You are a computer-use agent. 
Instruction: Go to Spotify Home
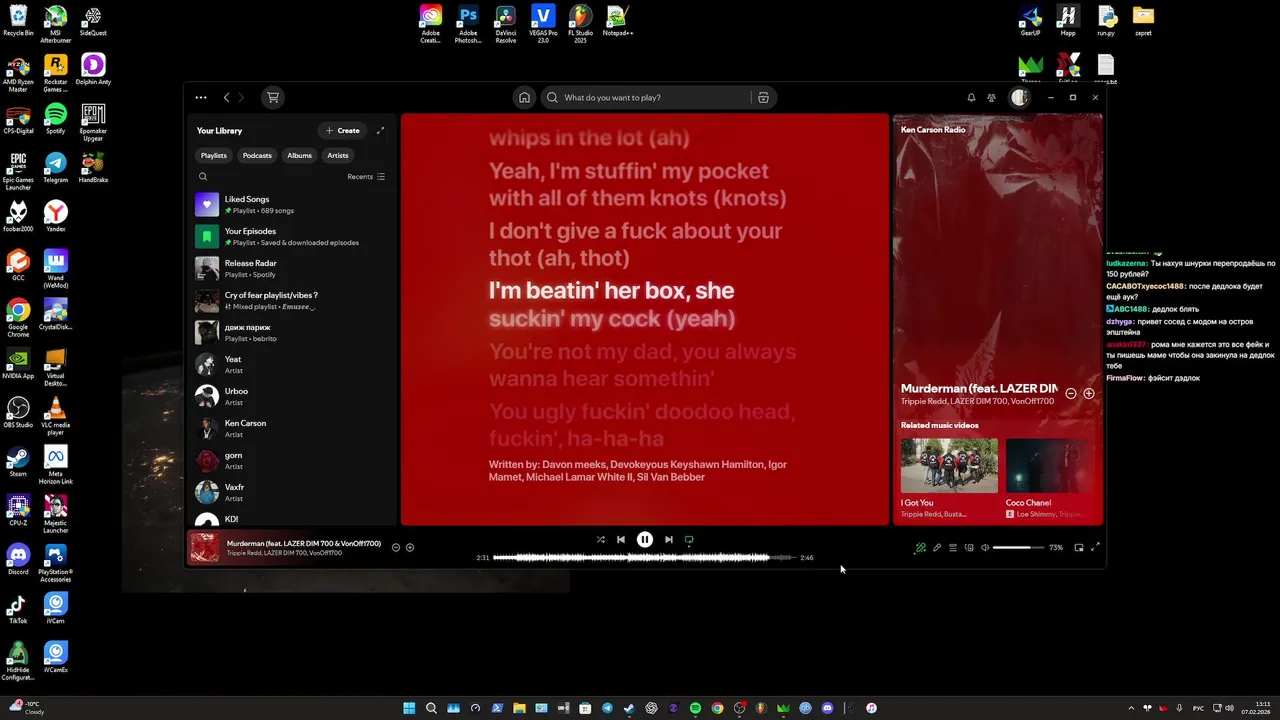click(x=524, y=98)
